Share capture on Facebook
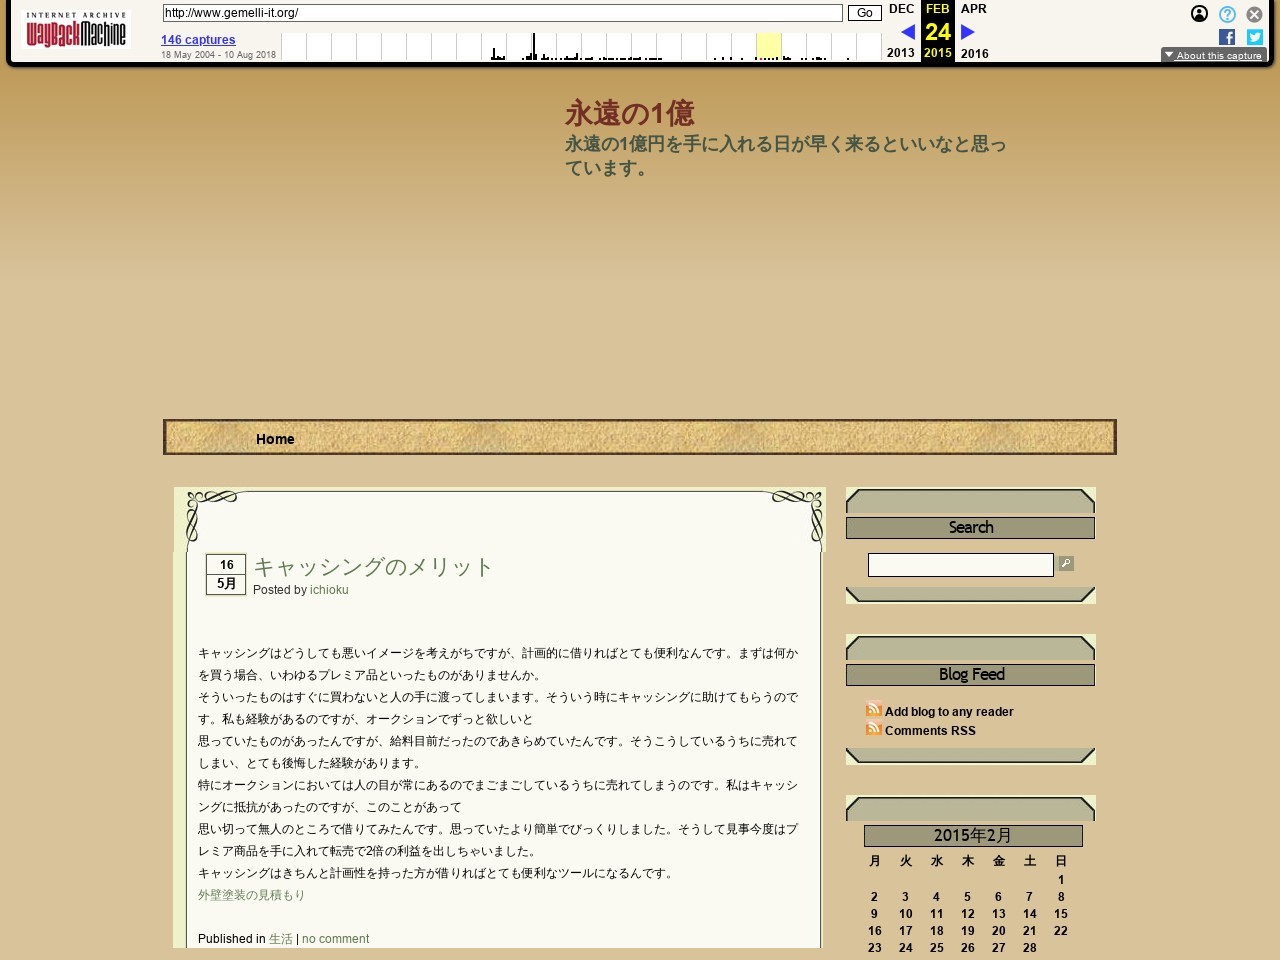 [x=1227, y=37]
